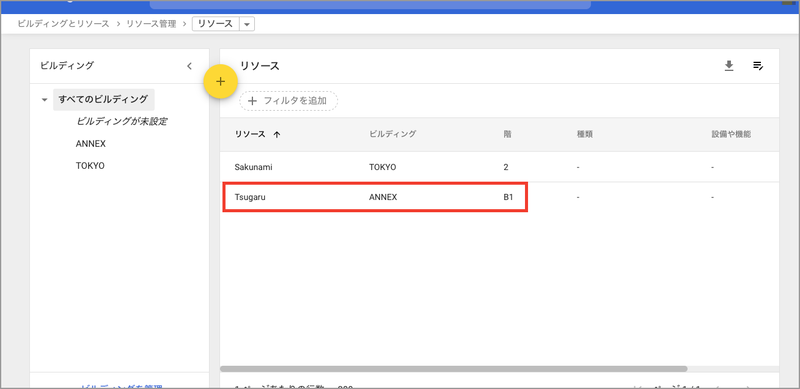Open the manage columns icon

point(758,66)
